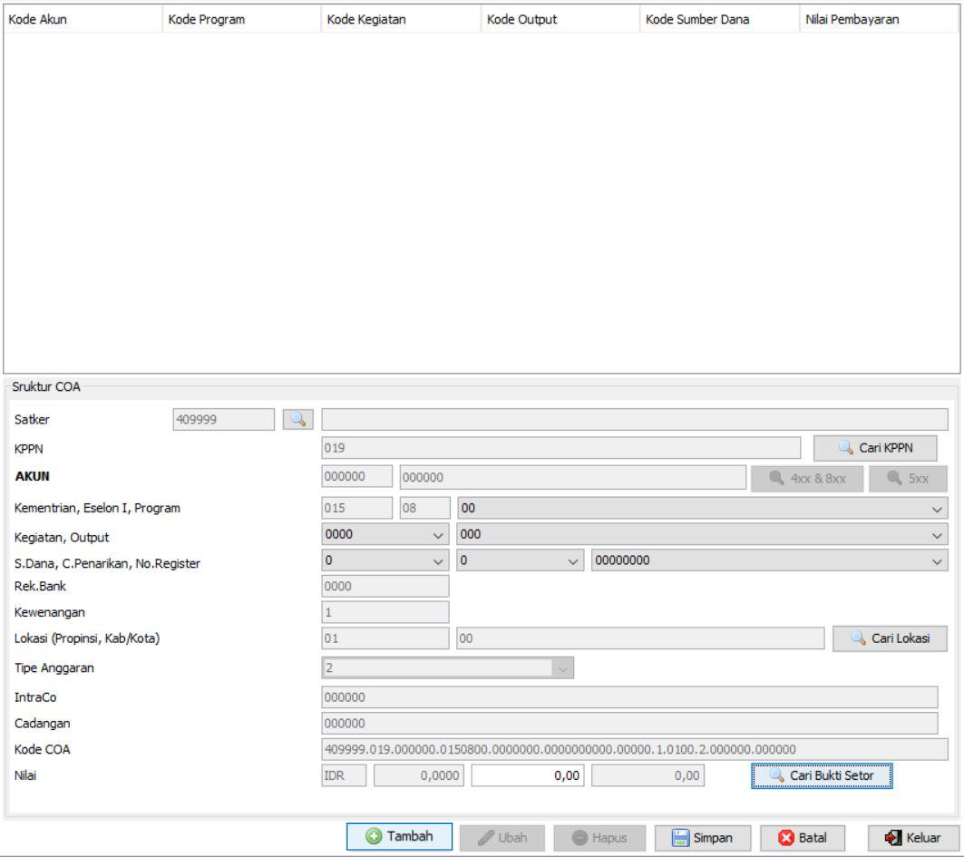This screenshot has height=857, width=964.
Task: Sort by Kode Akun column header
Action: click(82, 19)
